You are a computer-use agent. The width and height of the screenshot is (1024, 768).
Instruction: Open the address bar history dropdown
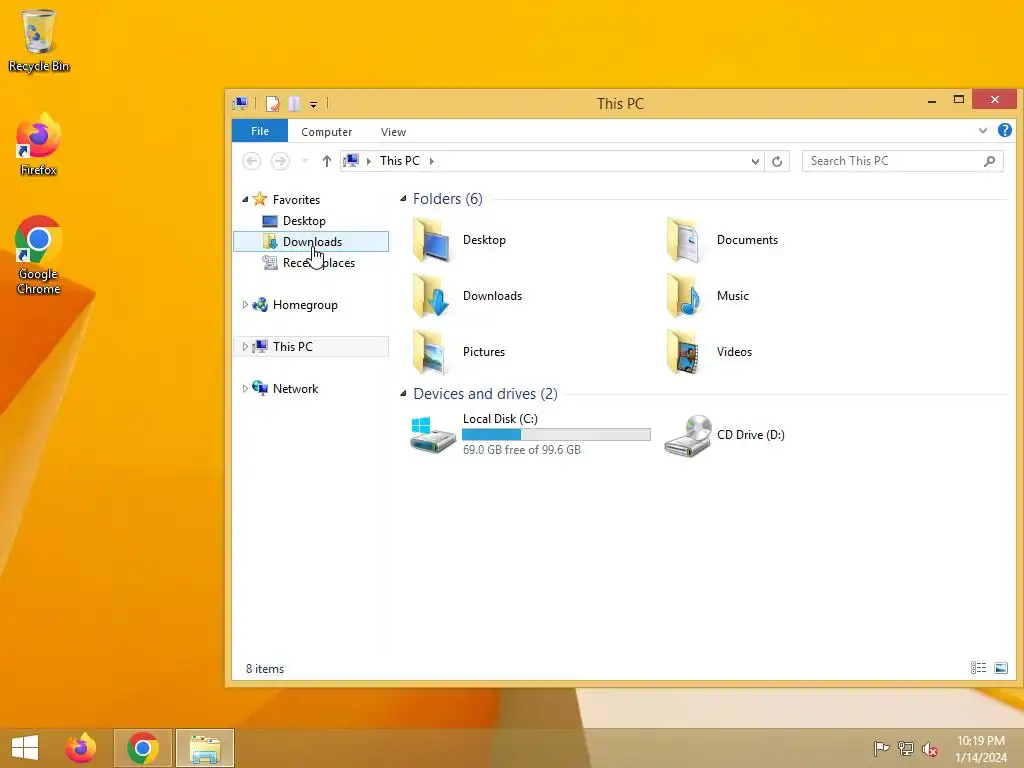[x=755, y=161]
